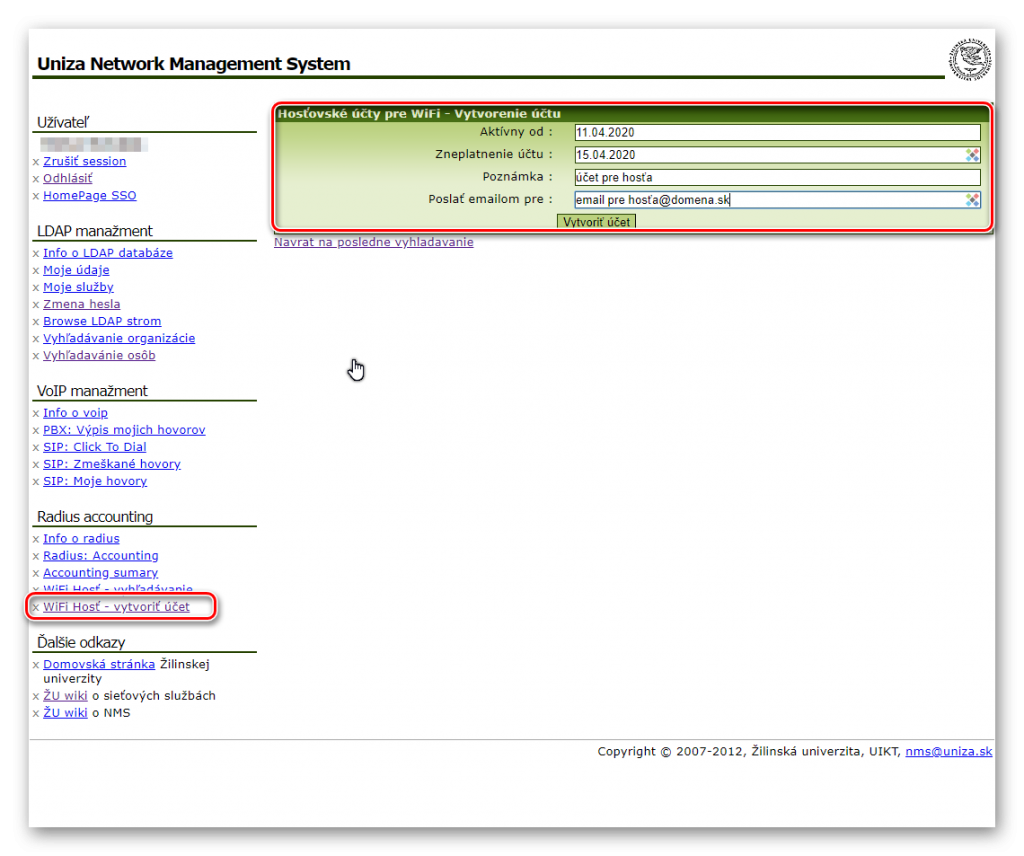Viewport: 1024px width, 856px height.
Task: Open Radius: Accounting link
Action: pyautogui.click(x=101, y=555)
